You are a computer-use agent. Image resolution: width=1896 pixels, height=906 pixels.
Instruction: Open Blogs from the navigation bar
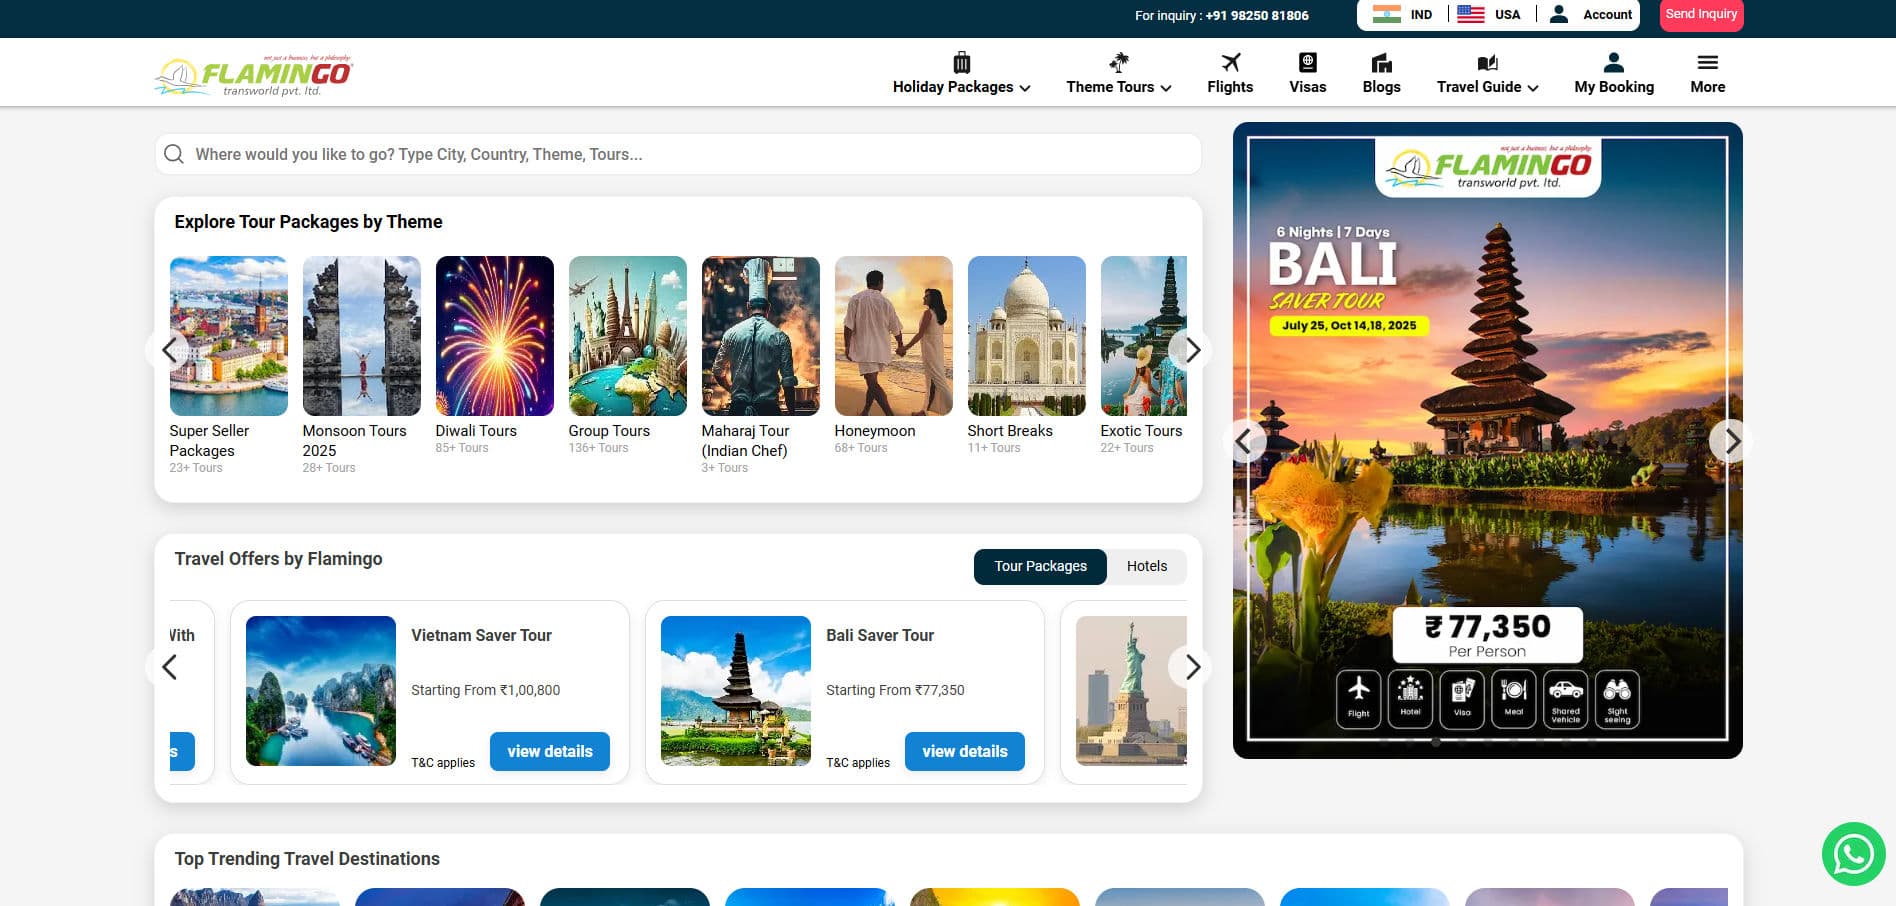[1381, 73]
